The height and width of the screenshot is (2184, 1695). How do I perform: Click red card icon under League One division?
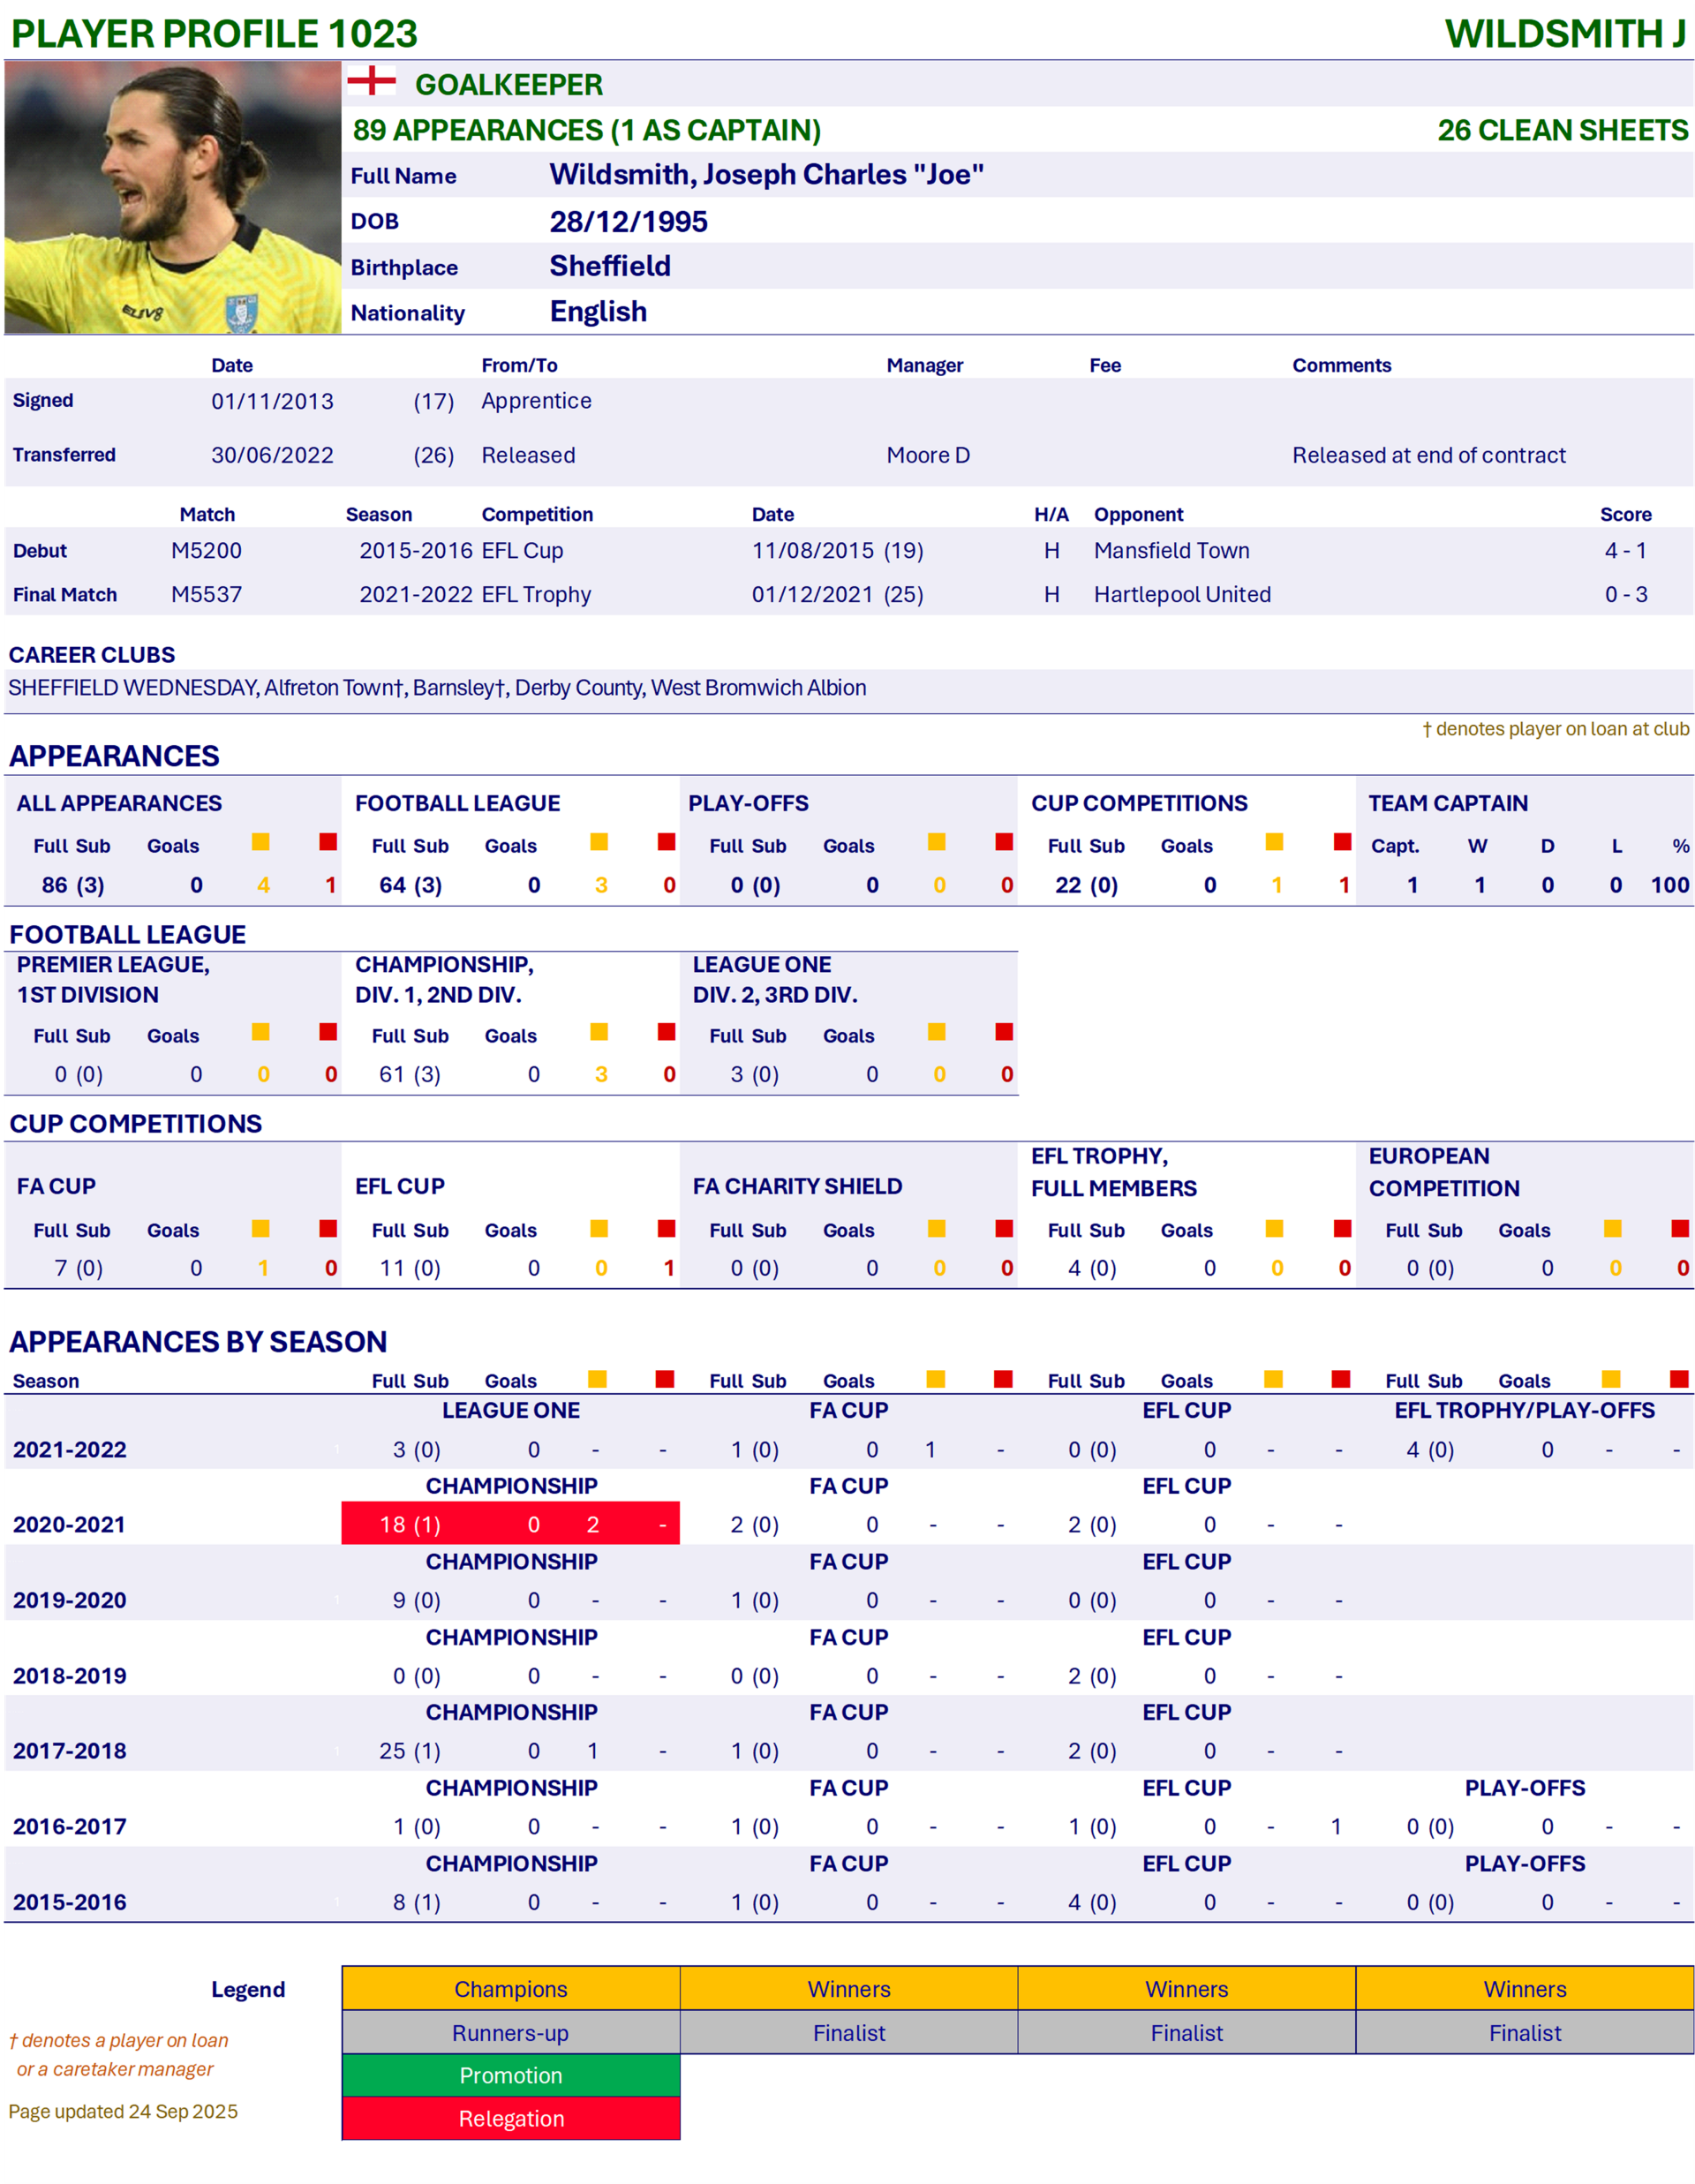(x=1005, y=1032)
